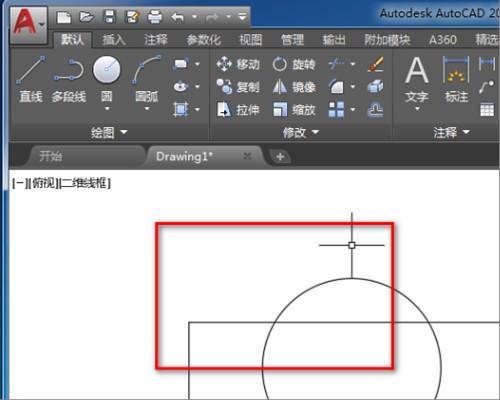The width and height of the screenshot is (500, 400).
Task: Select the 圆 circle tool
Action: pos(107,78)
